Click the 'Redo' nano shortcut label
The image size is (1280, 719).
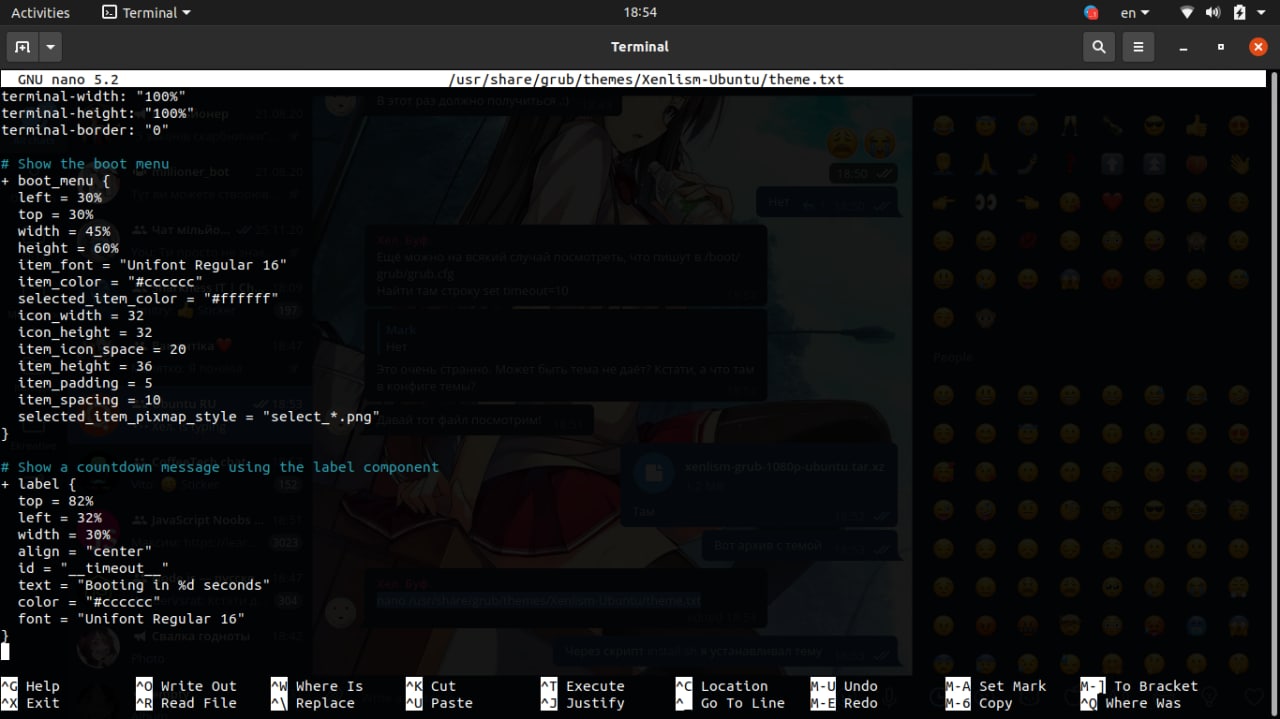tap(860, 703)
